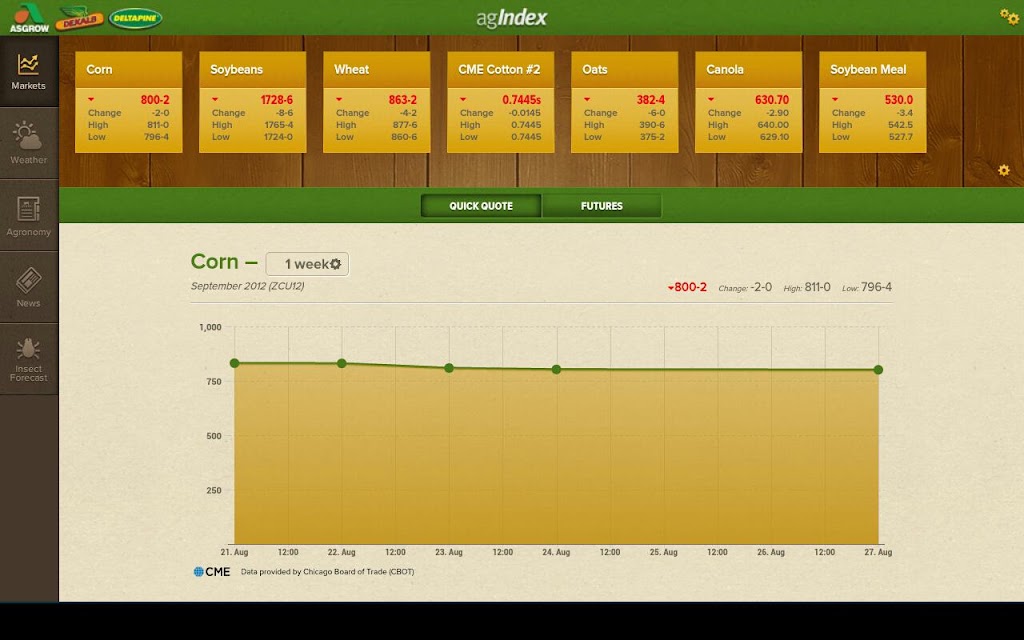Click the 23. Aug data point on chart
This screenshot has height=640, width=1024.
pyautogui.click(x=449, y=368)
